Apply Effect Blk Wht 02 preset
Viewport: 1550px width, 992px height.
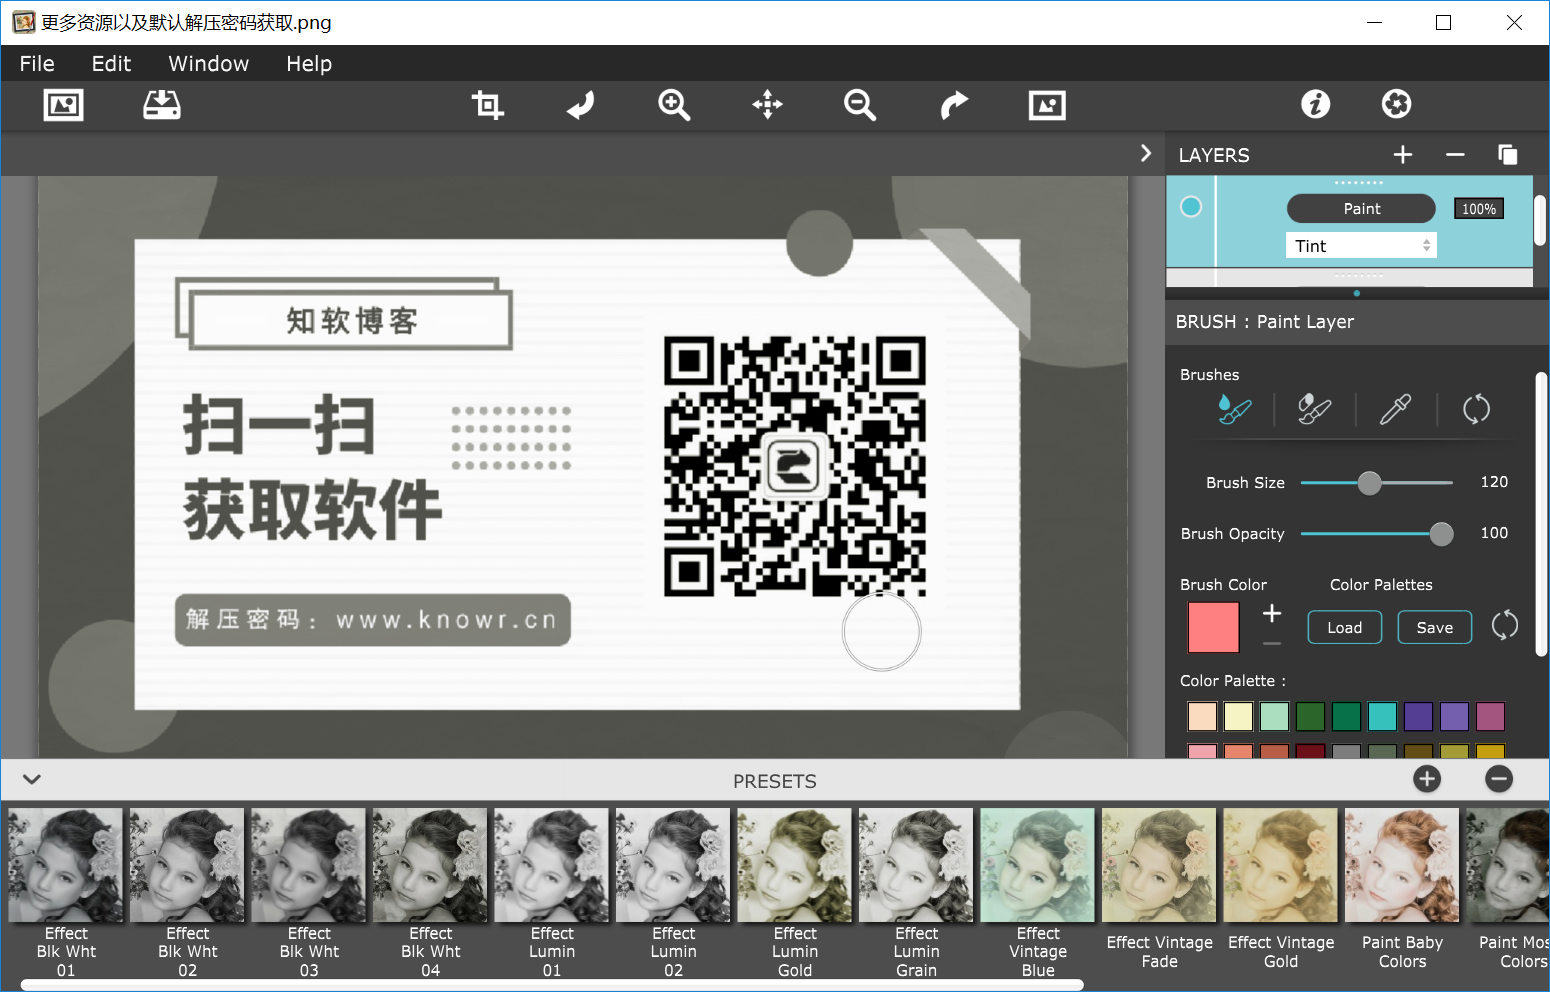(x=187, y=893)
